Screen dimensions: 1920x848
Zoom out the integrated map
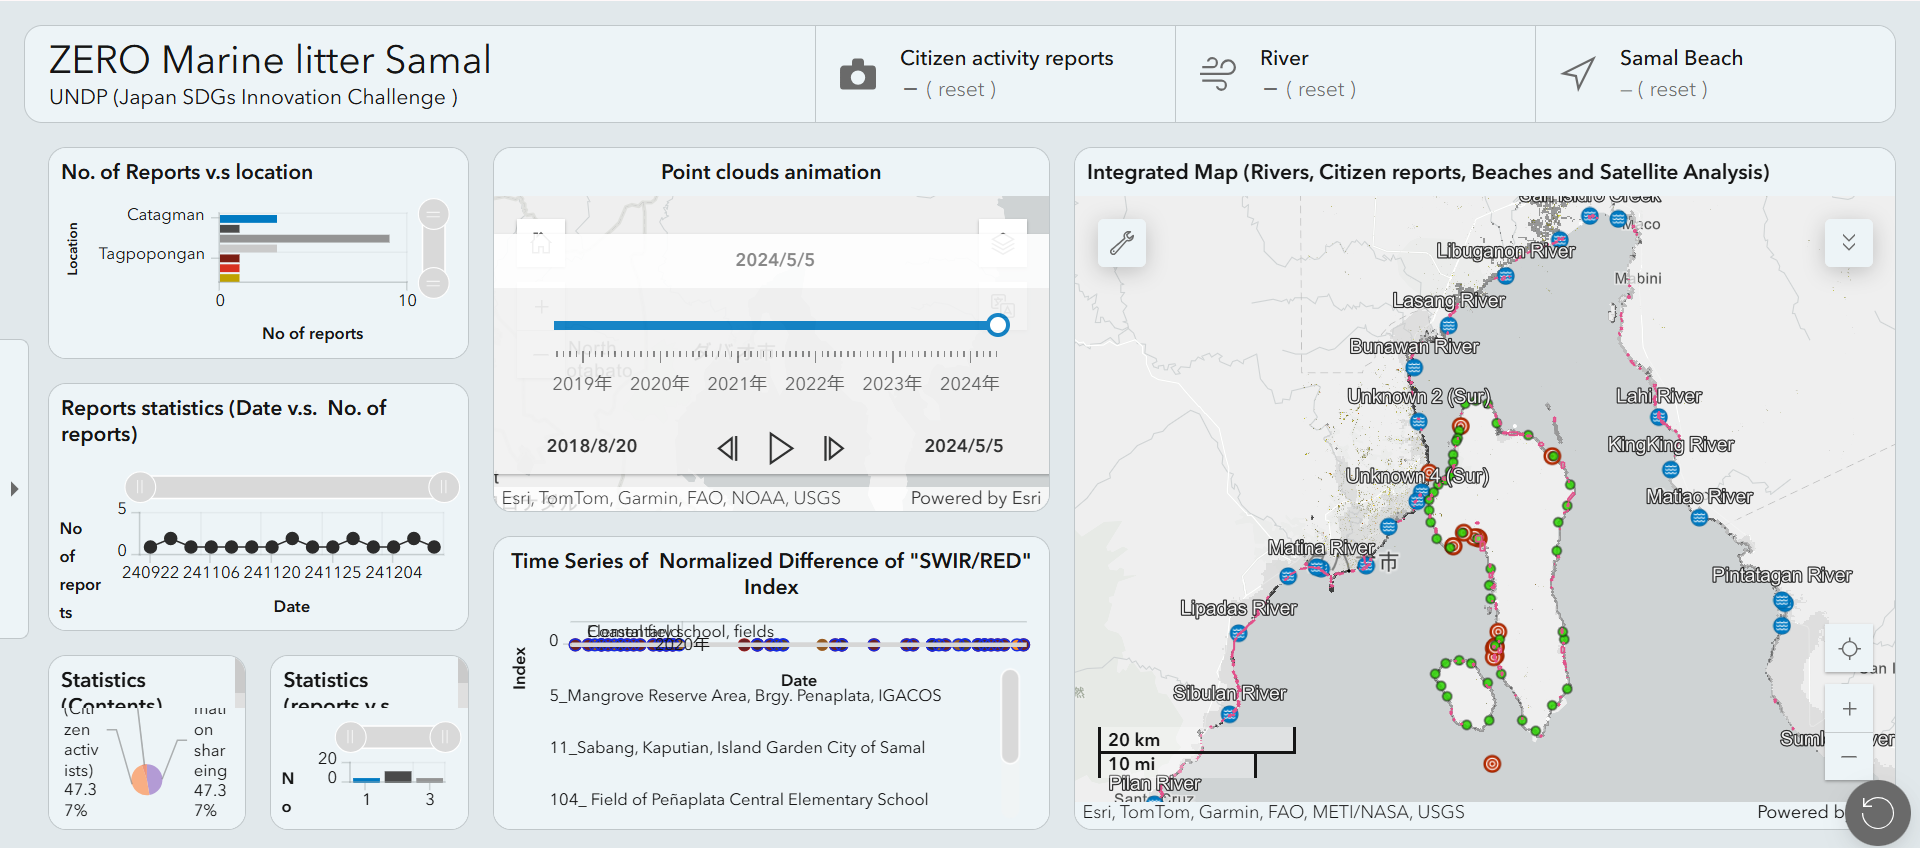1849,757
